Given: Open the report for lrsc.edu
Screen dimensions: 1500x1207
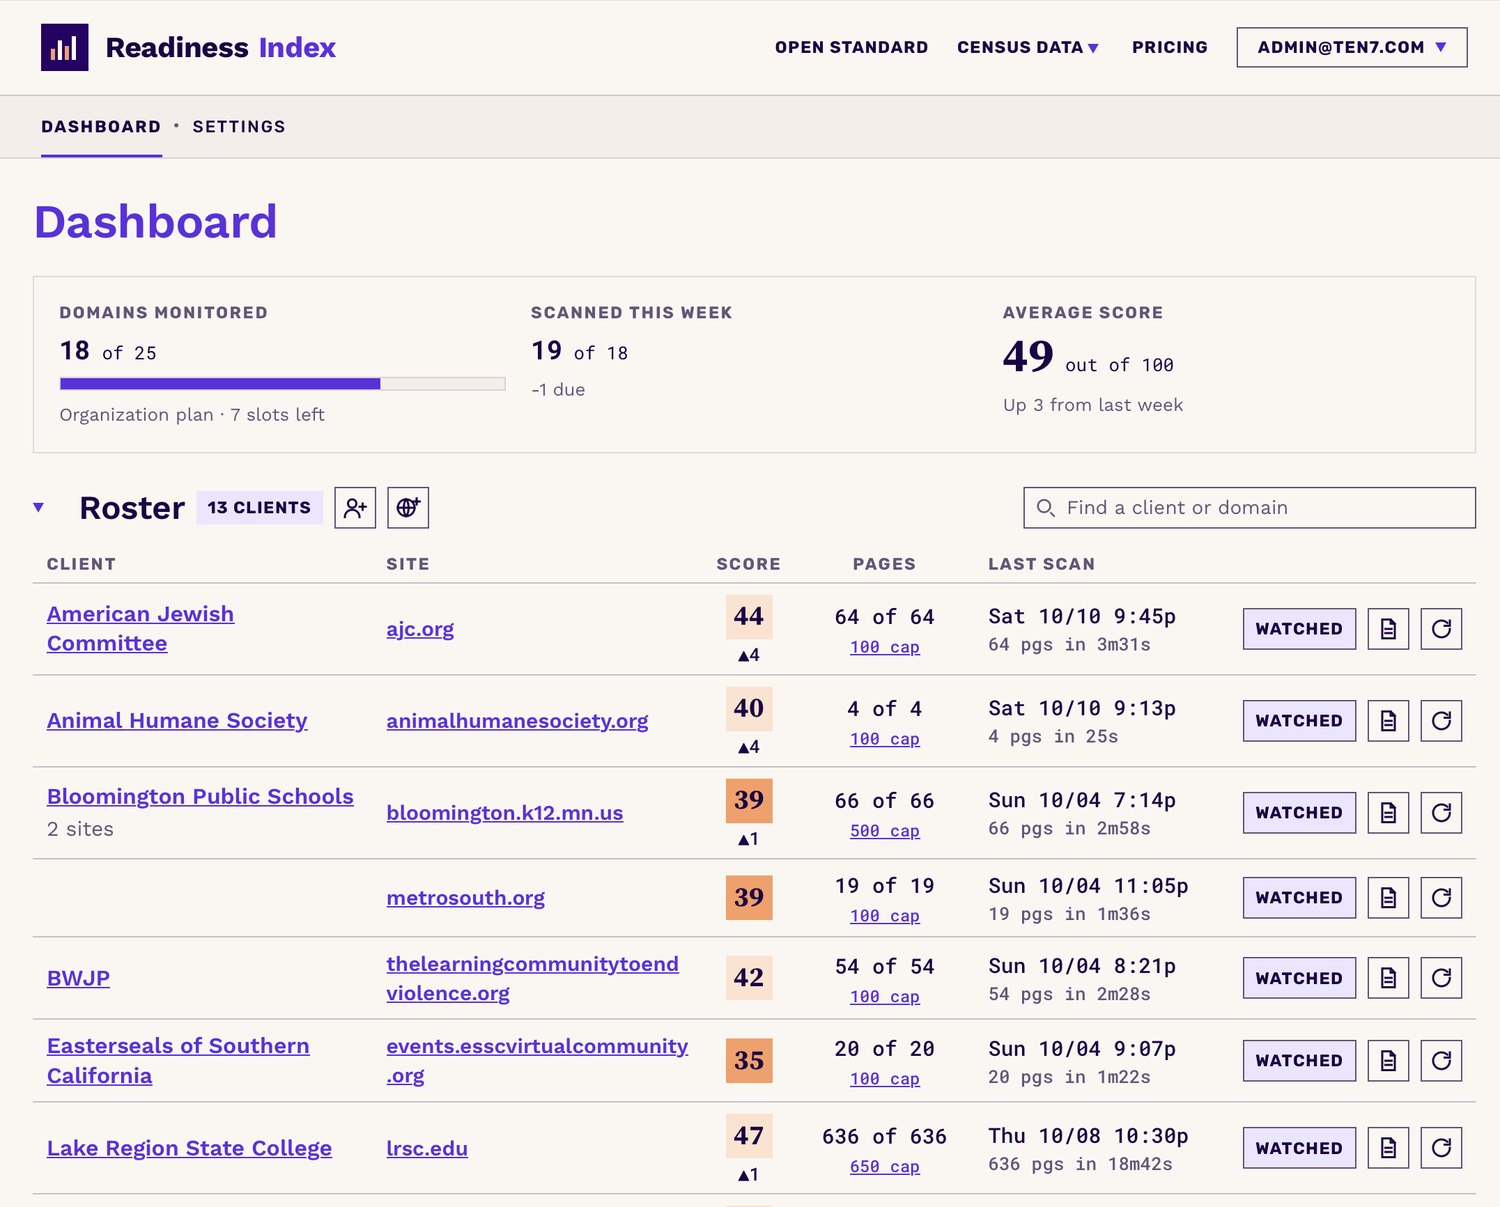Looking at the screenshot, I should pyautogui.click(x=1388, y=1148).
